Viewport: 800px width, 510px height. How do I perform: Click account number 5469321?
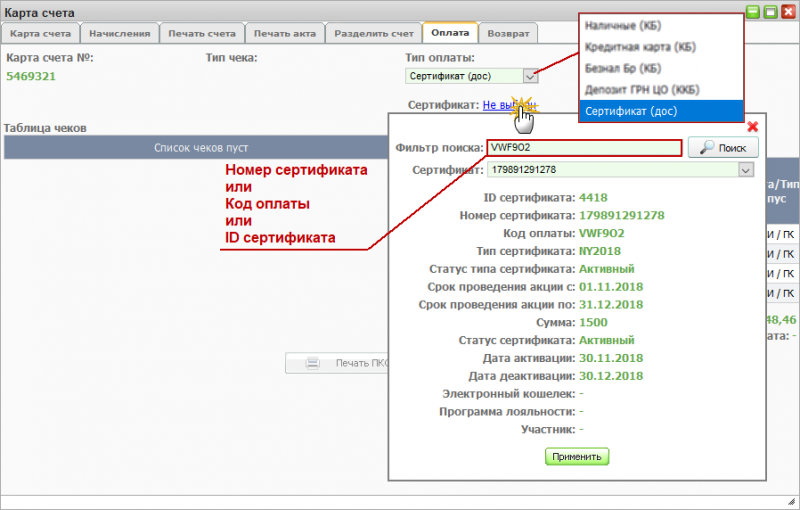click(31, 76)
